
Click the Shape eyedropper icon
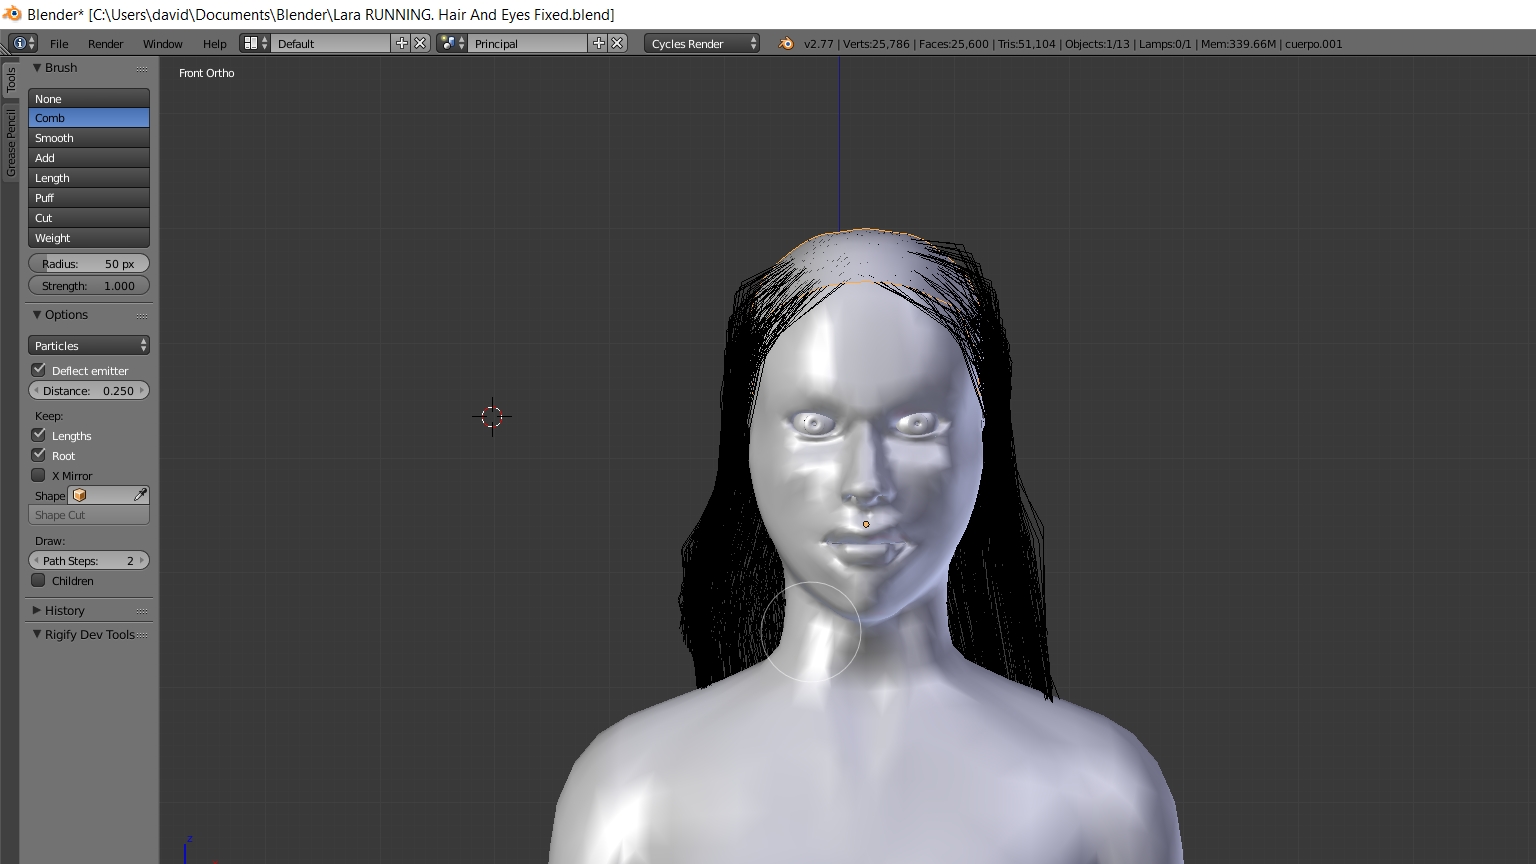[x=141, y=495]
